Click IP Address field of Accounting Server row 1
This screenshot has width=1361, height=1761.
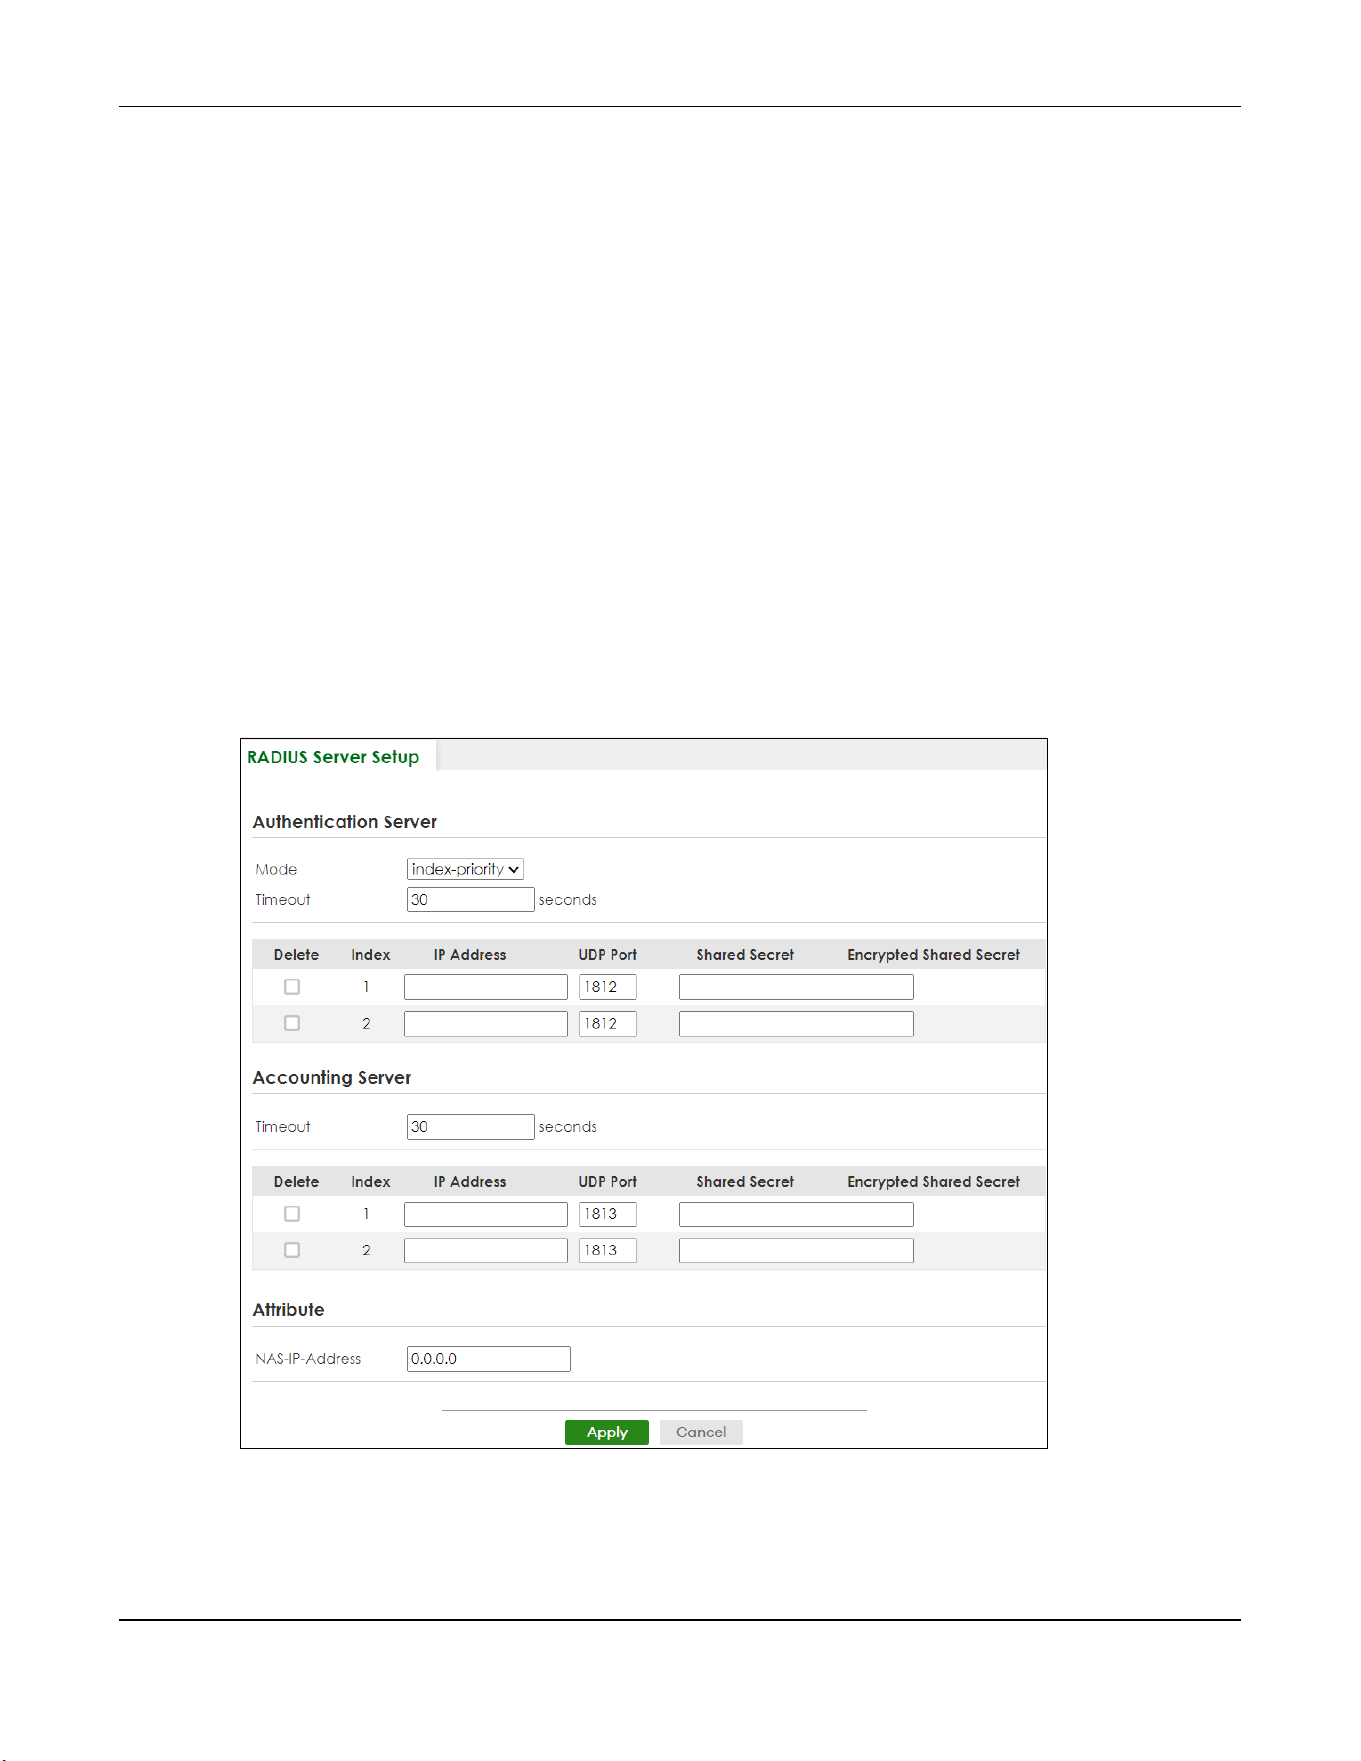486,1214
